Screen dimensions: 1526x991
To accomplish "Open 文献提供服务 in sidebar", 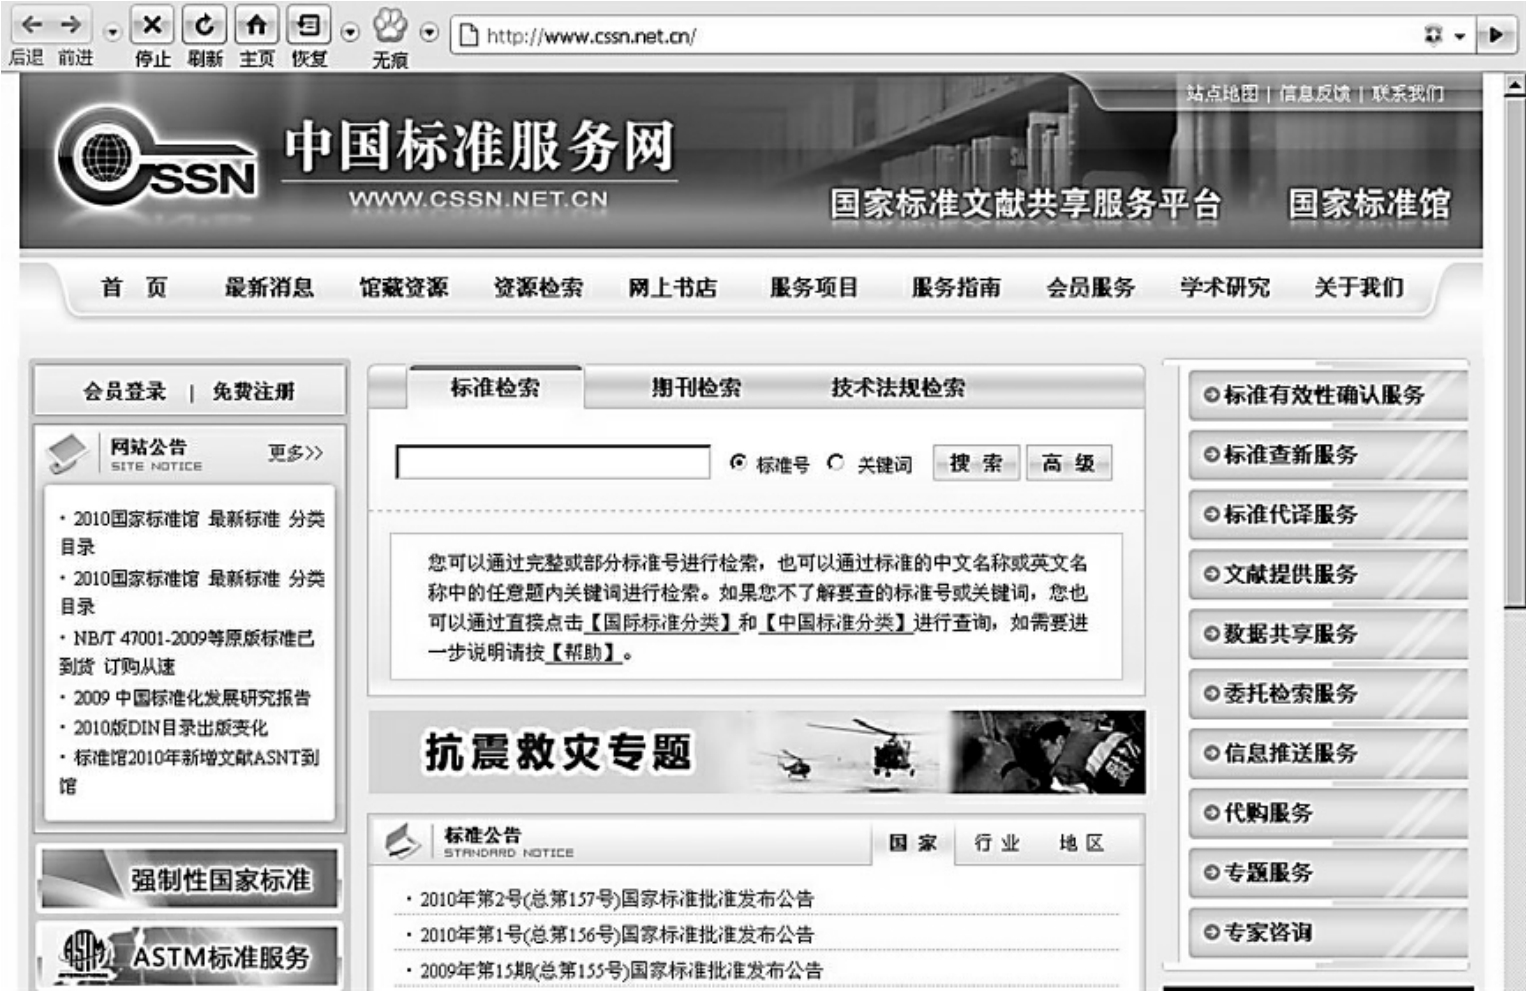I will pyautogui.click(x=1328, y=574).
